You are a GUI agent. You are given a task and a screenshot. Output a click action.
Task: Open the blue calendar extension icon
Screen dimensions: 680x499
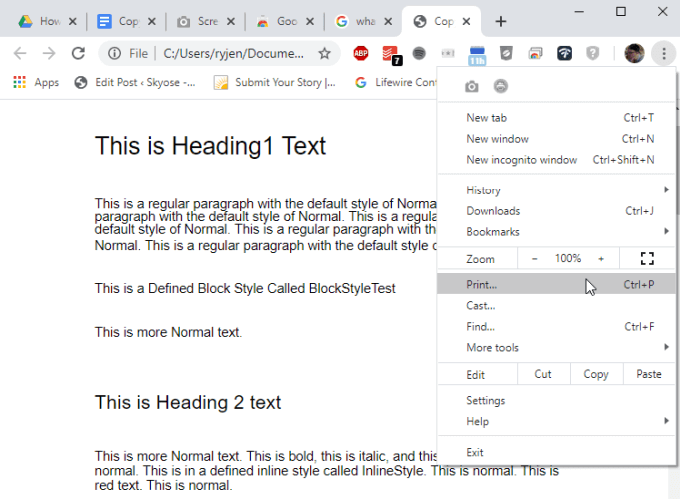point(477,55)
